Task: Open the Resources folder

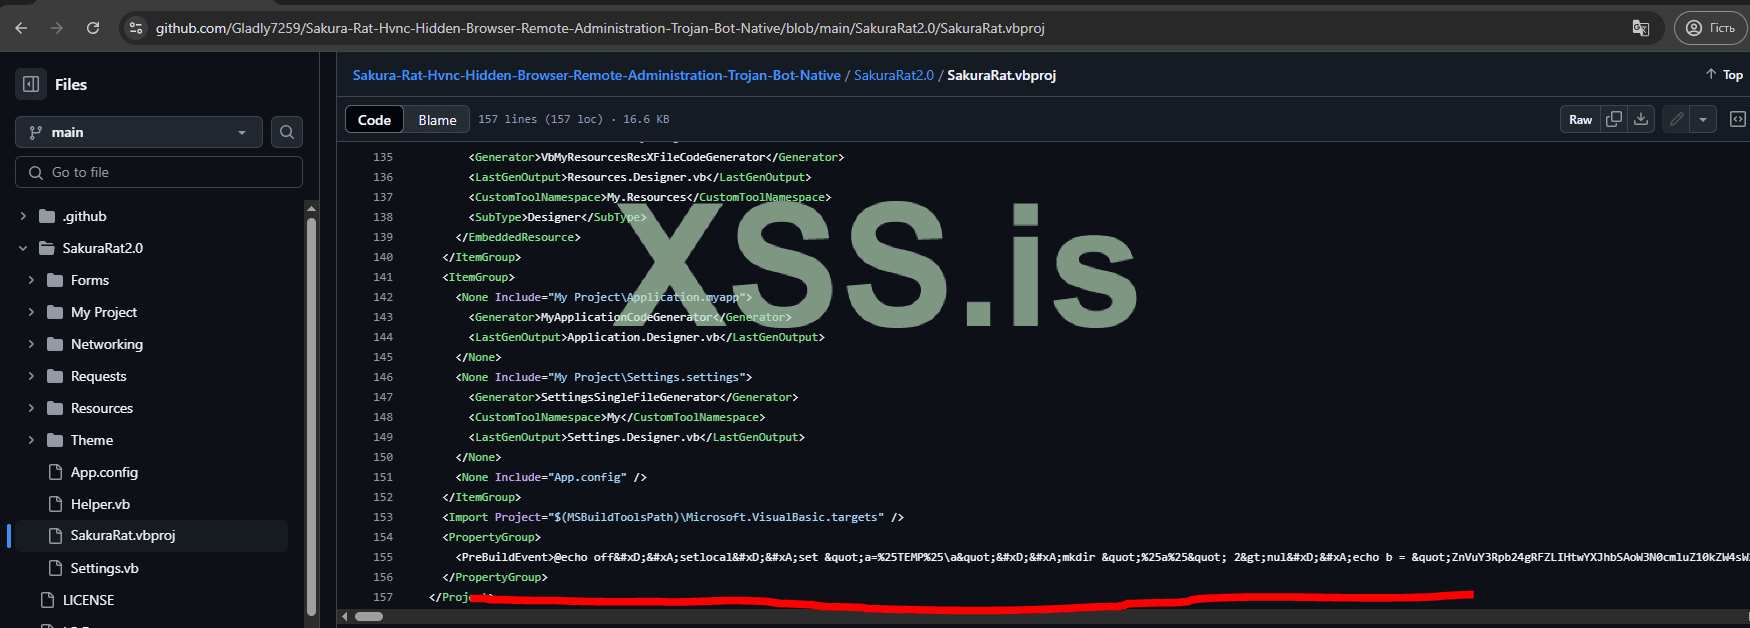Action: [x=102, y=408]
